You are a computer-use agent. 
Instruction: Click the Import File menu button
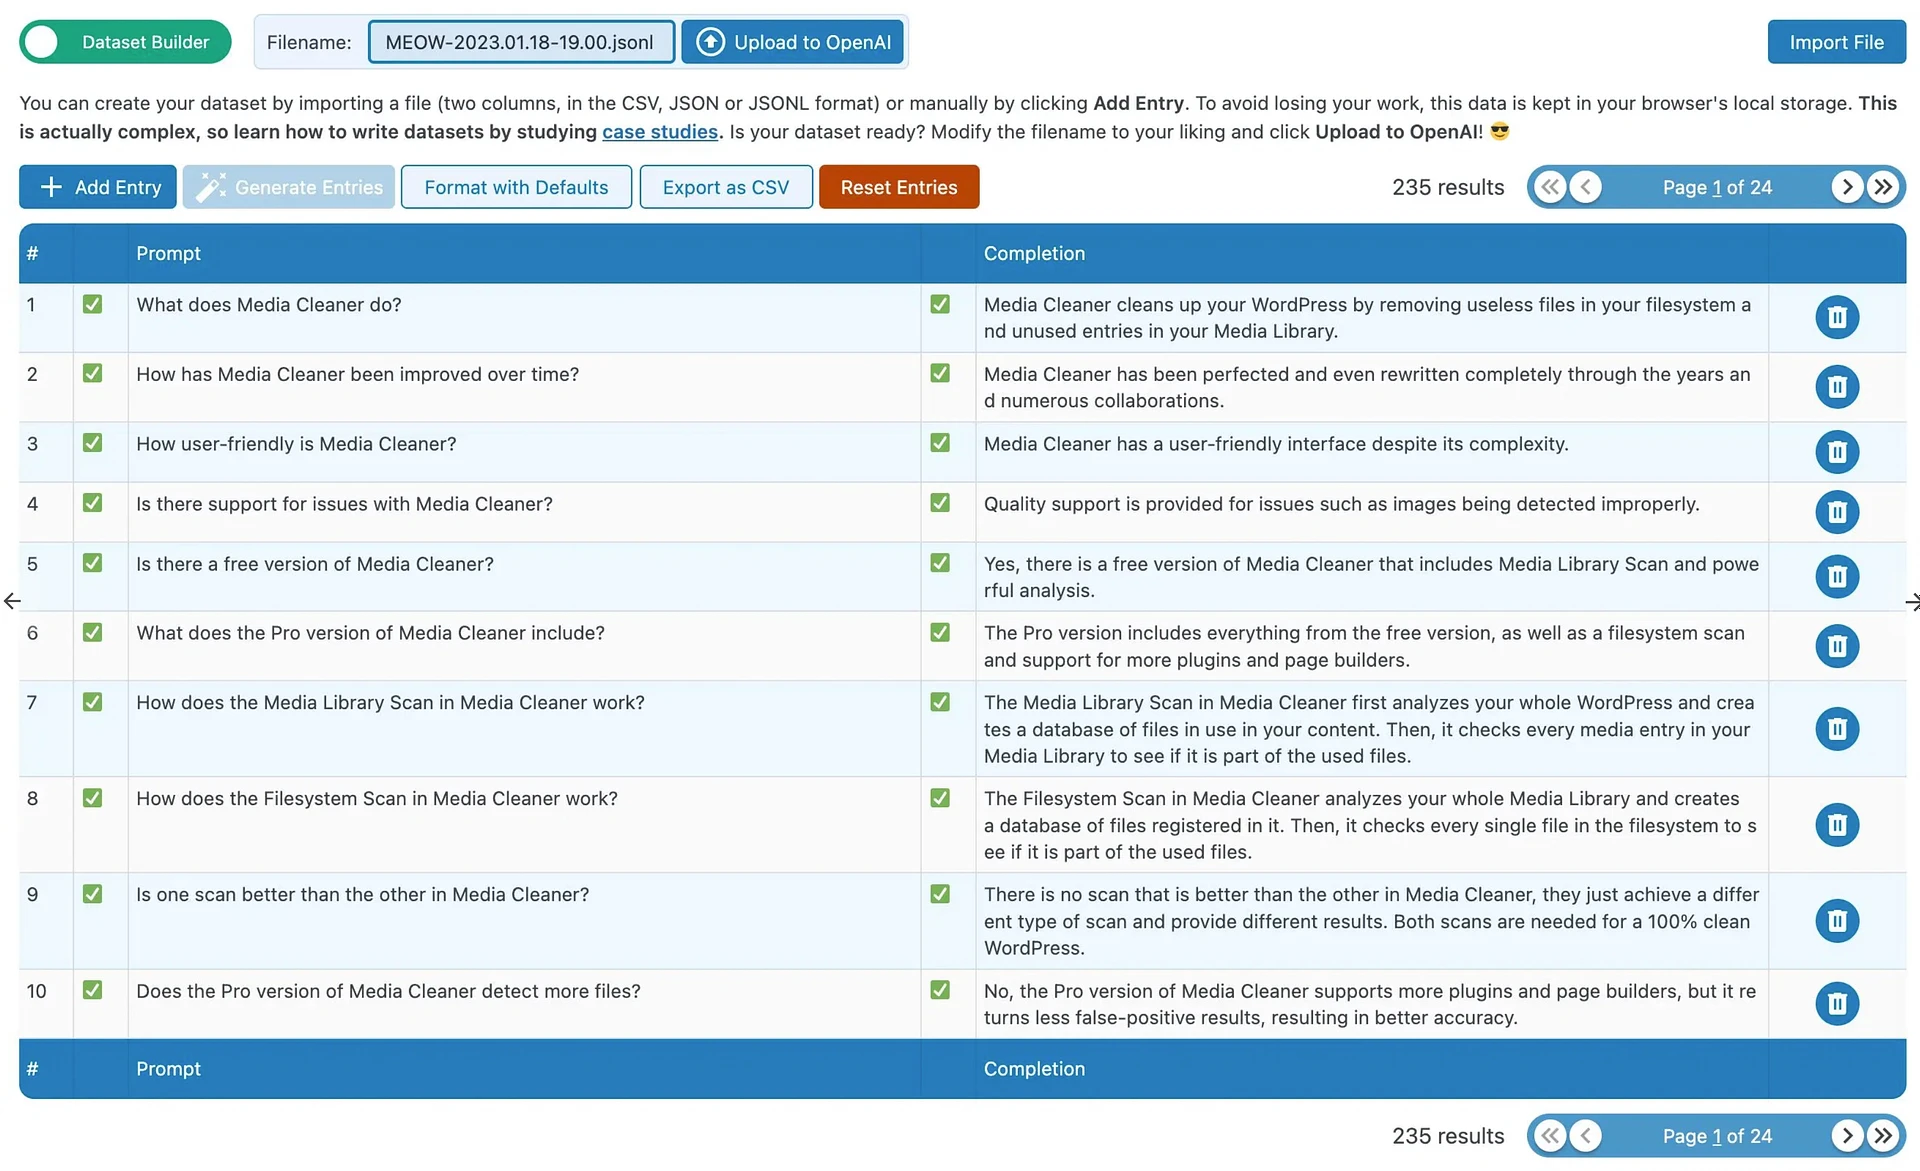coord(1836,41)
